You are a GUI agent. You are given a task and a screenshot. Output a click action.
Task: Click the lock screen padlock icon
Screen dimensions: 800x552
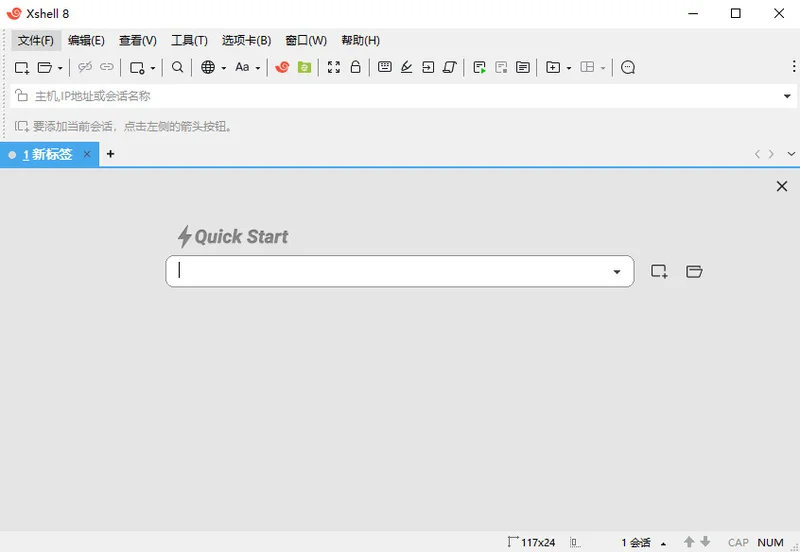point(356,67)
